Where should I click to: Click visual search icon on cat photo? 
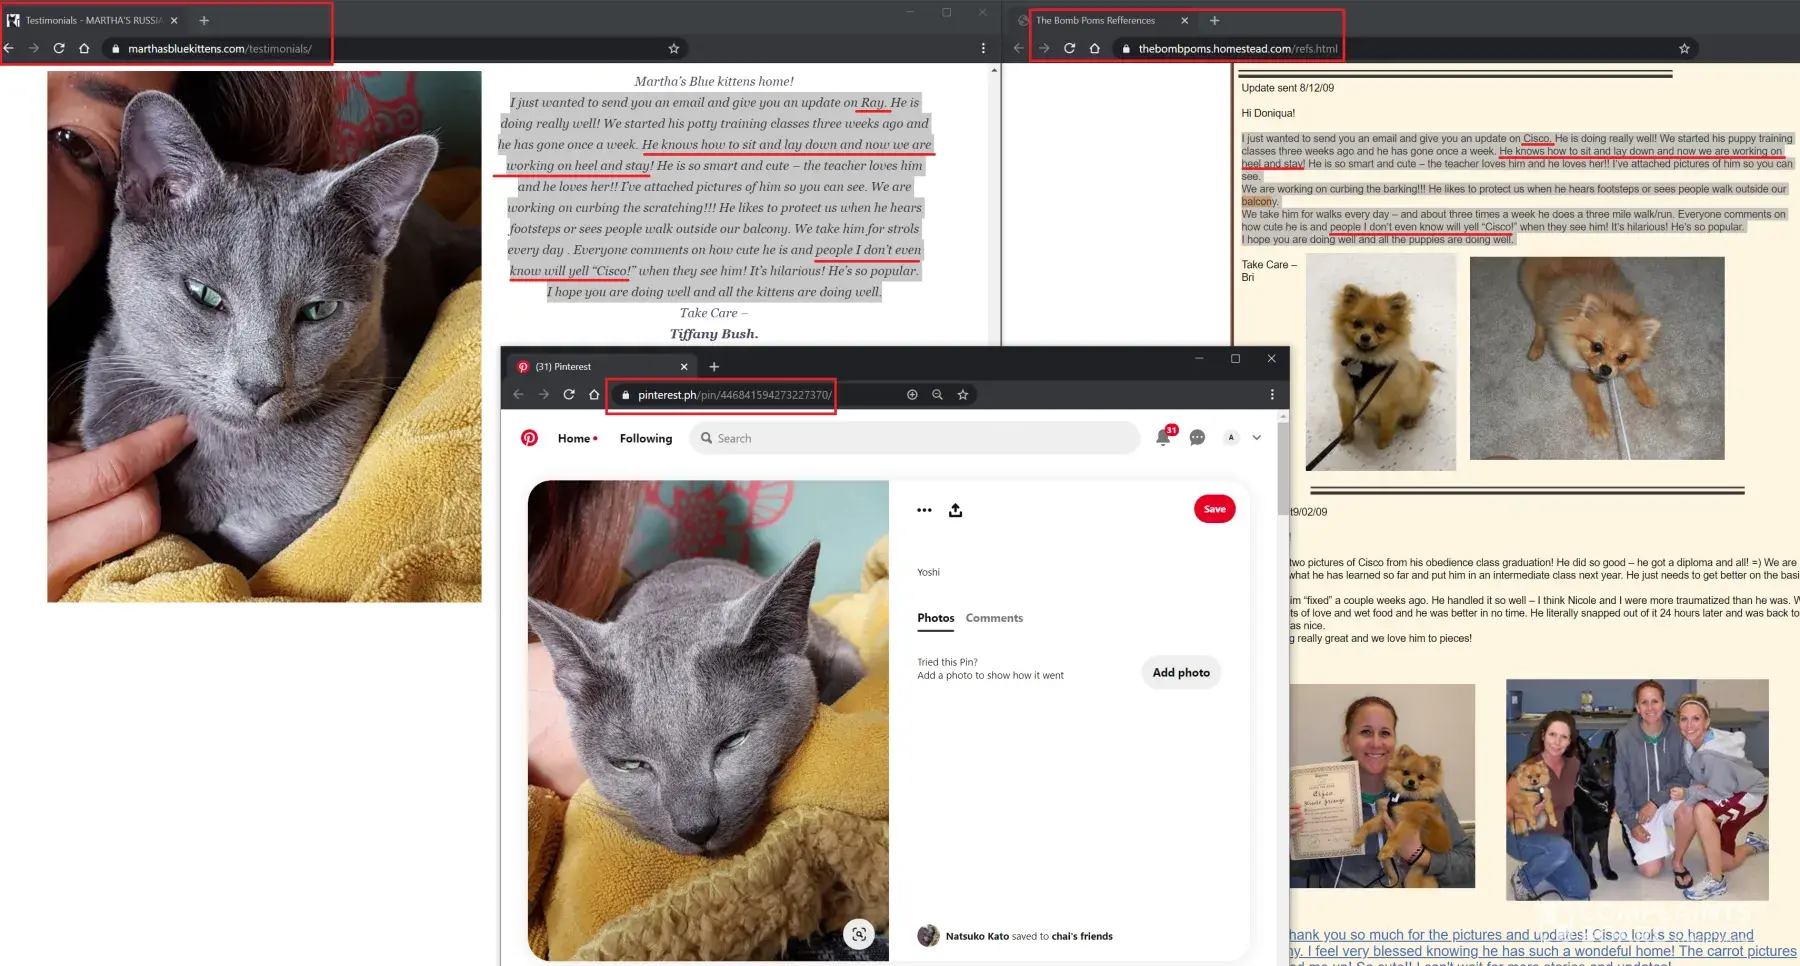pos(858,934)
